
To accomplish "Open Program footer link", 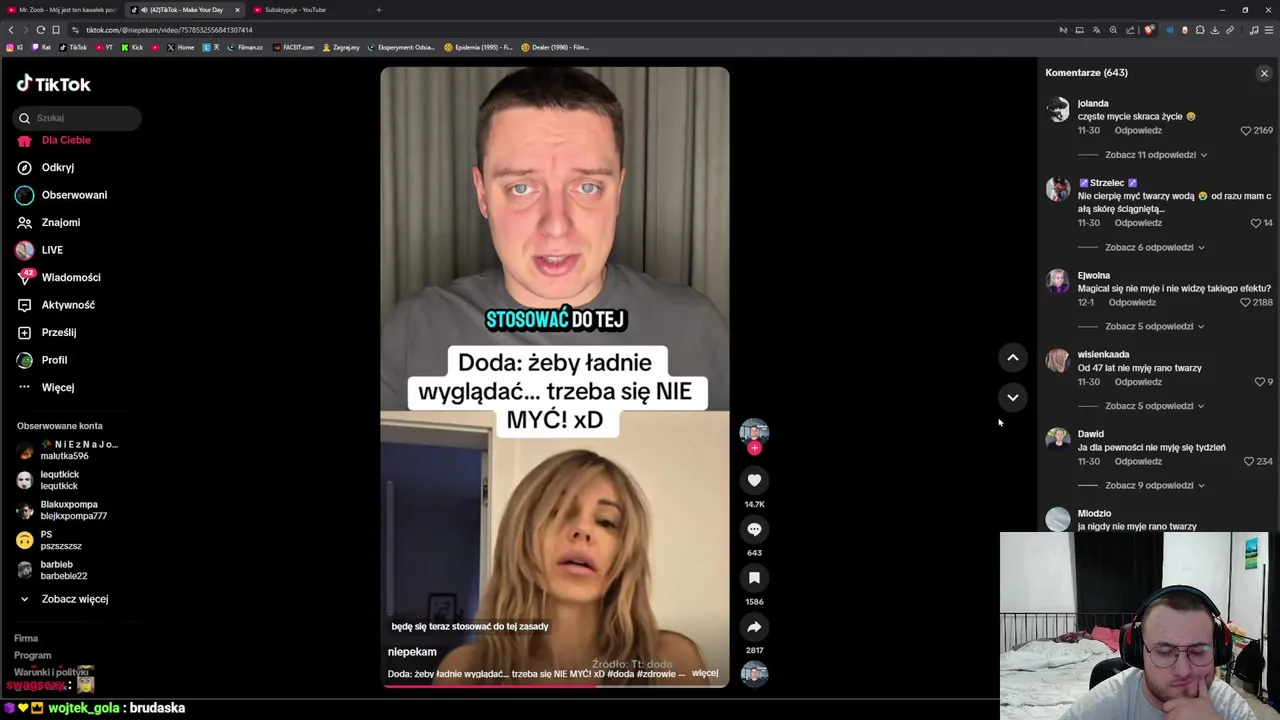I will (x=33, y=655).
